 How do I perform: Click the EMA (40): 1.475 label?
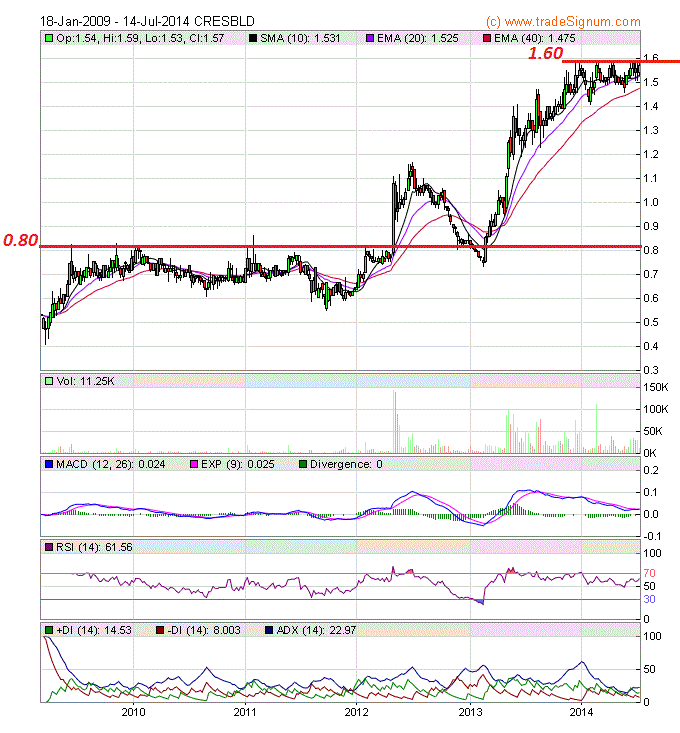[535, 38]
